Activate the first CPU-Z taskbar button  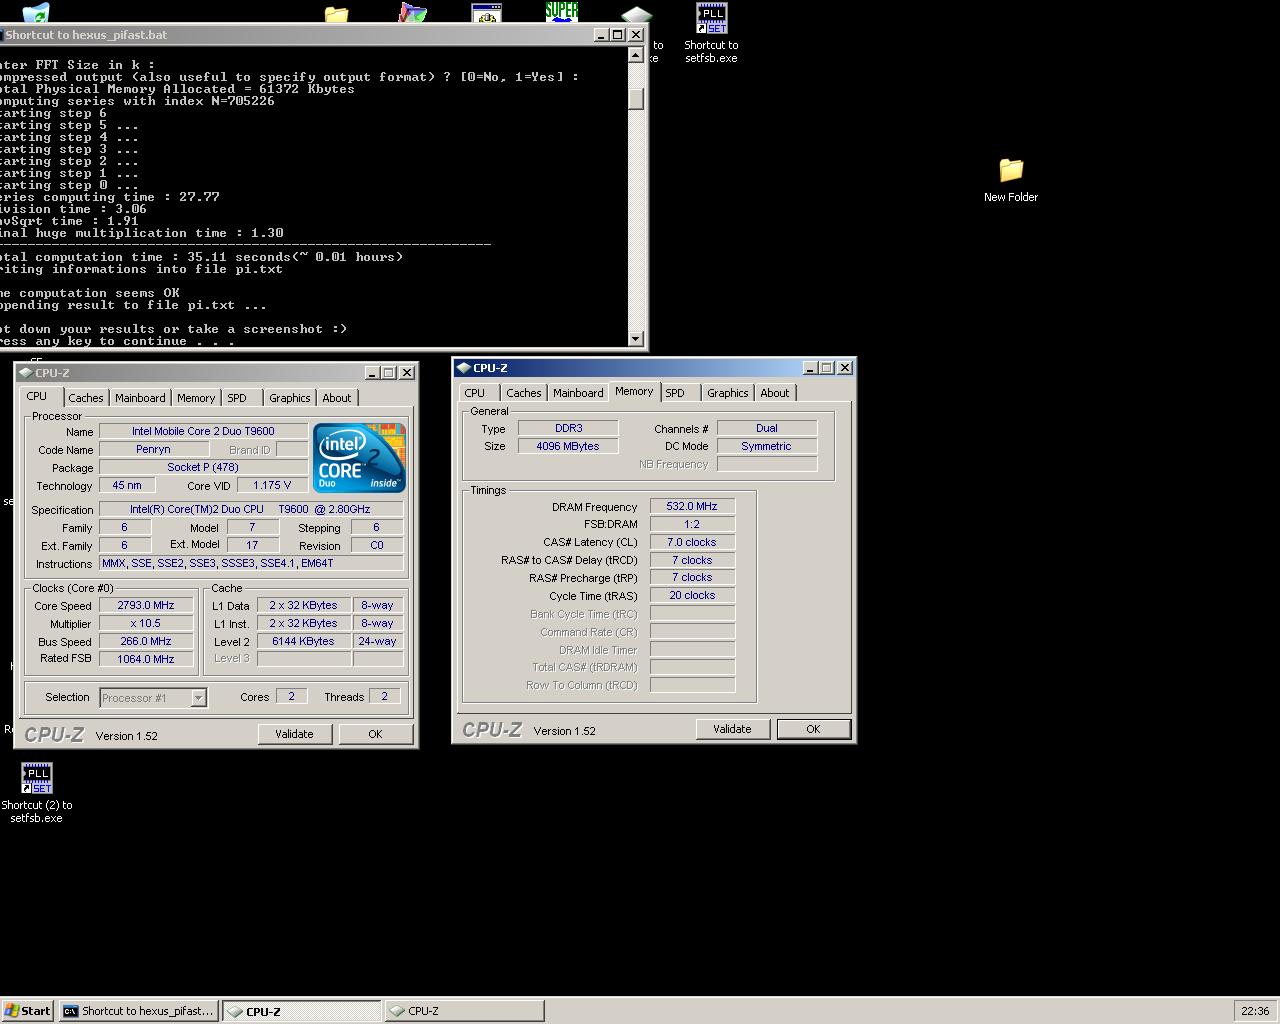coord(301,1011)
